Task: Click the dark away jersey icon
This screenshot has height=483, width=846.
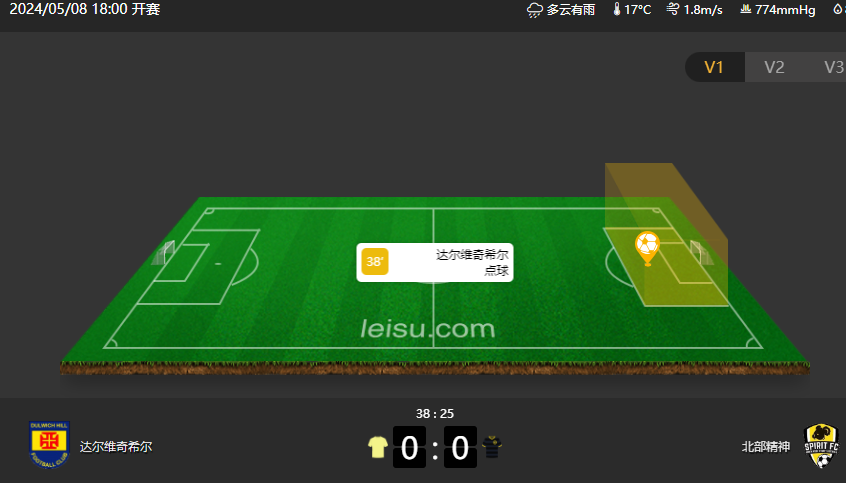Action: point(492,447)
